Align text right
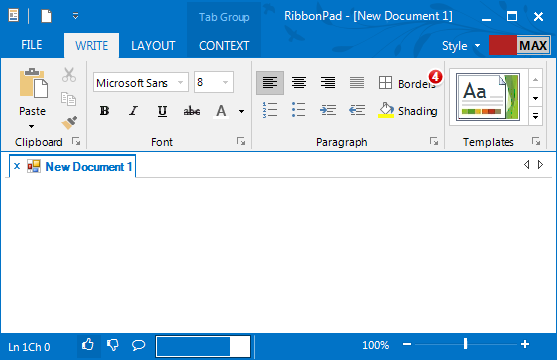 click(x=328, y=83)
